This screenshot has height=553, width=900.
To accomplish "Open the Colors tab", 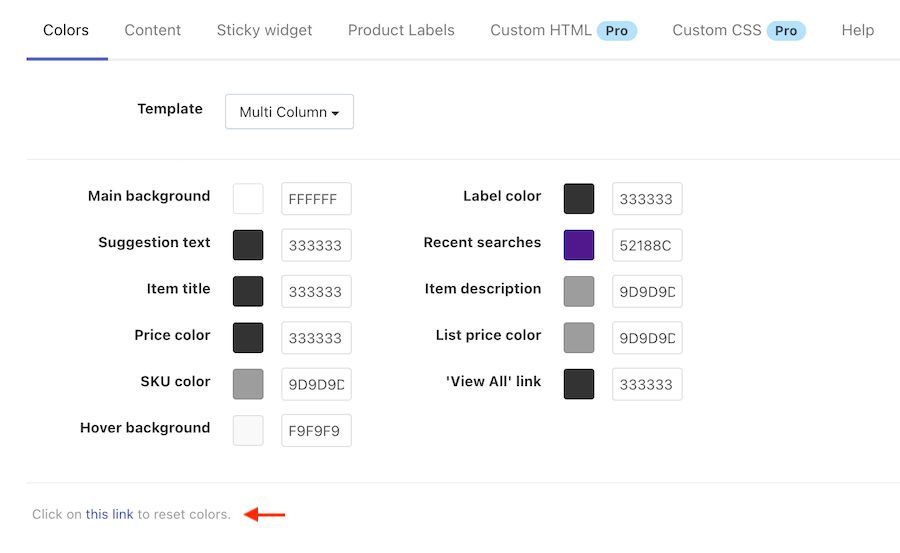I will [66, 30].
